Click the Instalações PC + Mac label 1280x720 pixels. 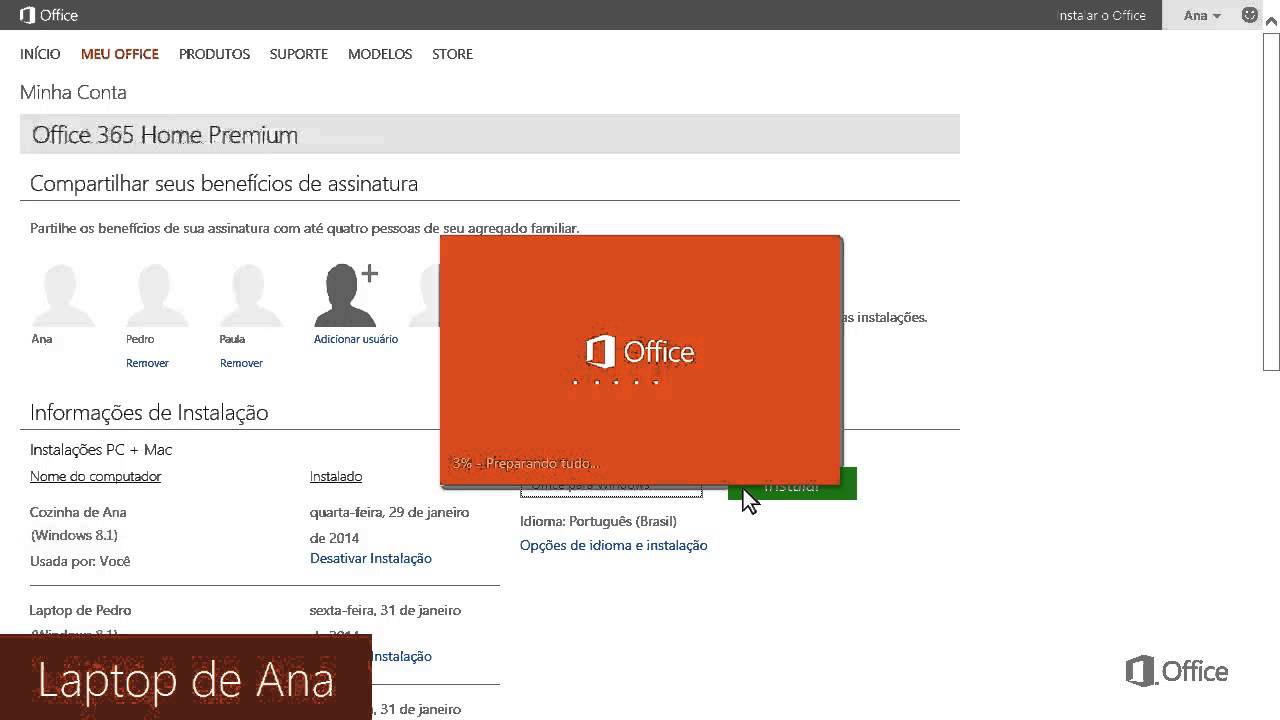tap(101, 450)
